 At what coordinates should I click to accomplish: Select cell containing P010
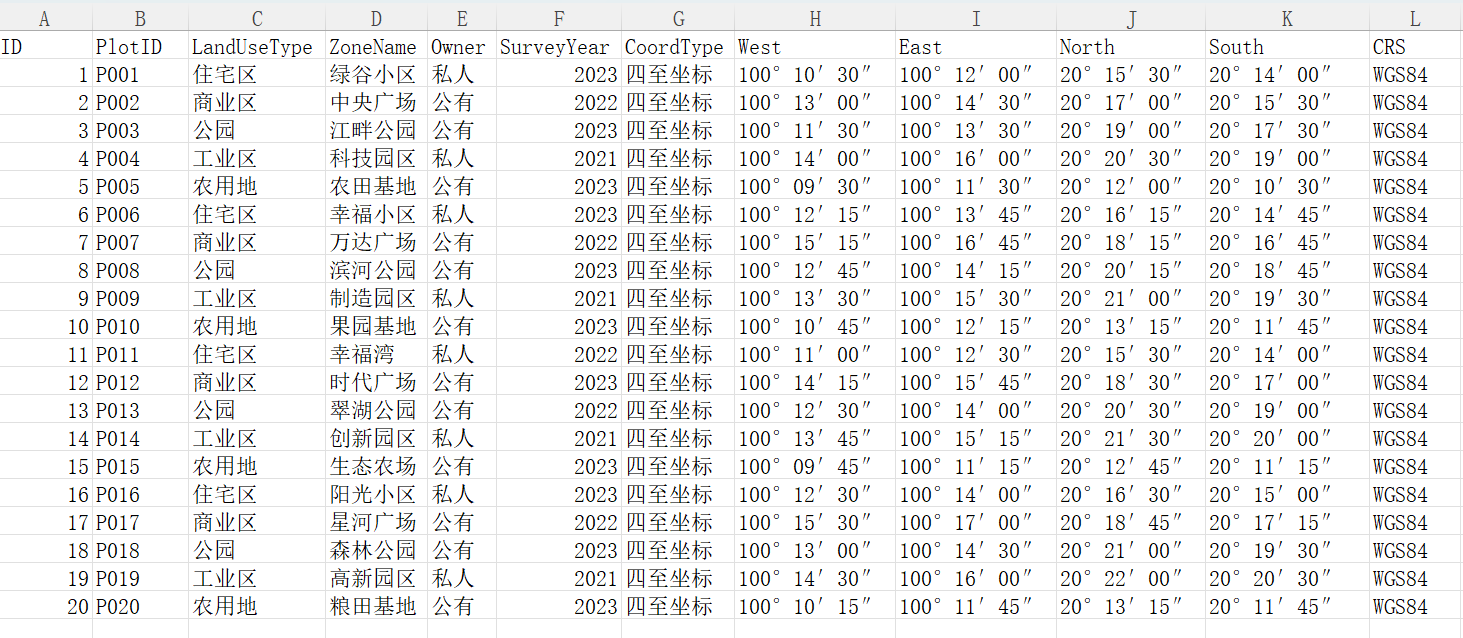tap(140, 326)
